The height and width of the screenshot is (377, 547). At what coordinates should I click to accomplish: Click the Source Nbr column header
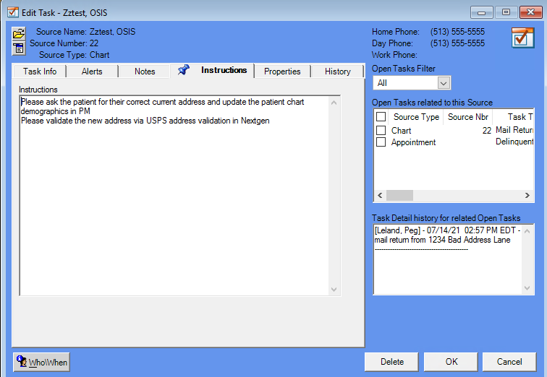click(x=468, y=117)
